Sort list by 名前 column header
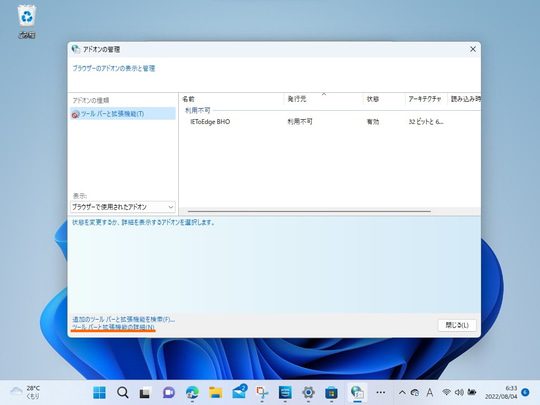This screenshot has height=405, width=540. [232, 99]
